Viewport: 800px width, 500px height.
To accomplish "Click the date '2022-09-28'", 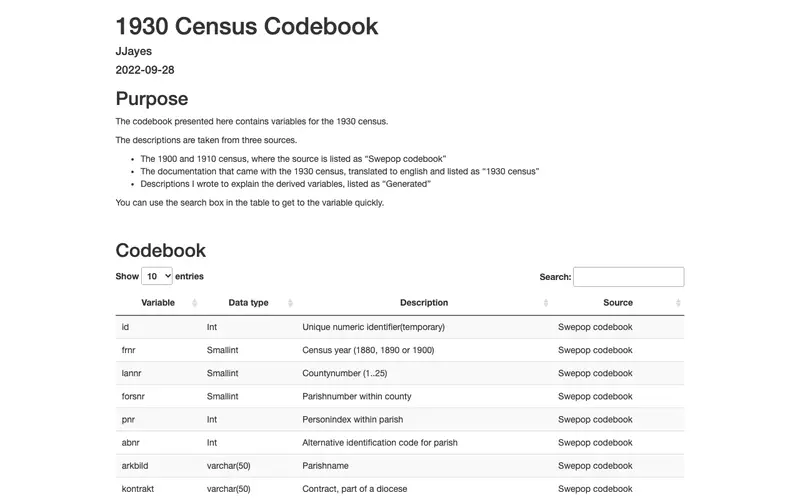I will pos(145,70).
